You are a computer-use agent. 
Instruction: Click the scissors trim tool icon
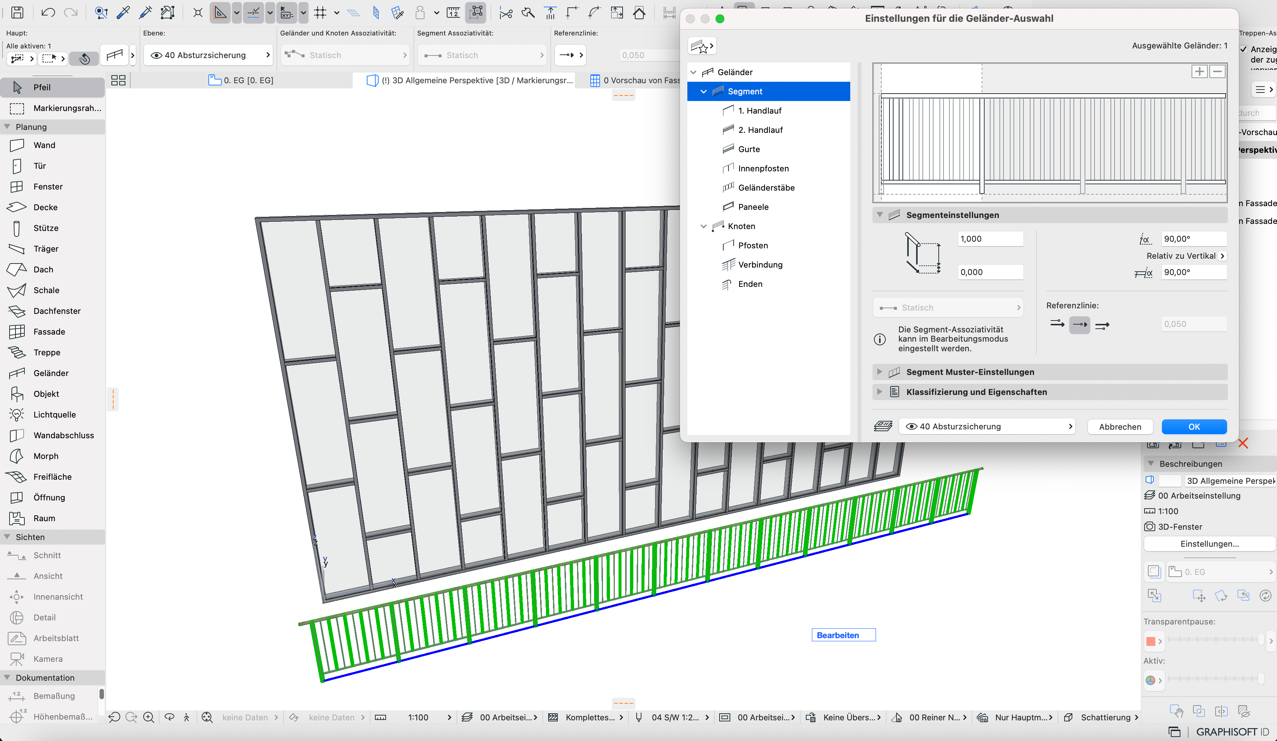pyautogui.click(x=506, y=13)
